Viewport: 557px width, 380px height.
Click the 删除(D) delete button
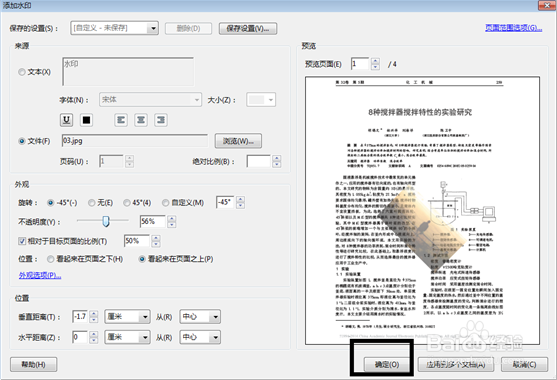[188, 28]
